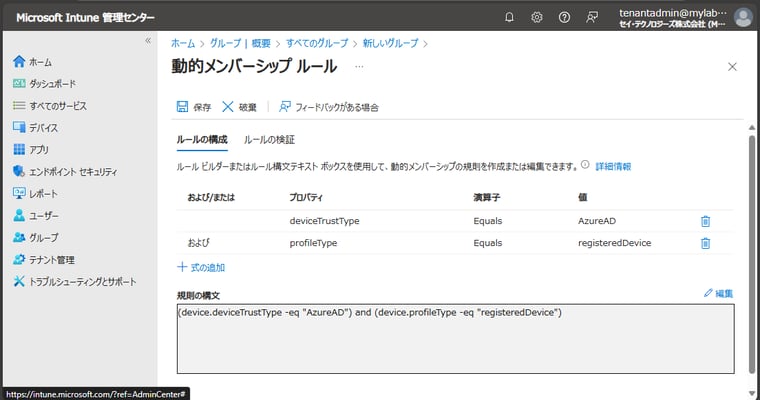Viewport: 760px width, 400px height.
Task: Close the 動的メンバーシップ ルール pane
Action: [x=732, y=66]
